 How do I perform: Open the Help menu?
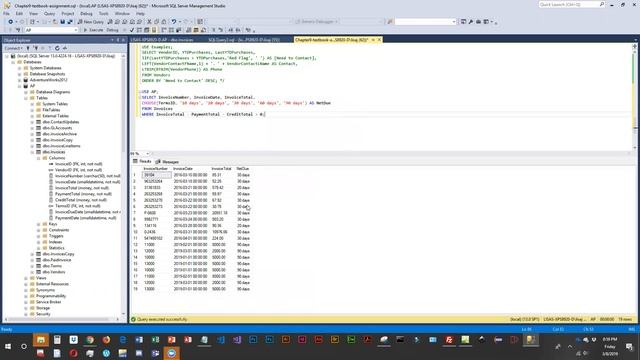pos(140,13)
